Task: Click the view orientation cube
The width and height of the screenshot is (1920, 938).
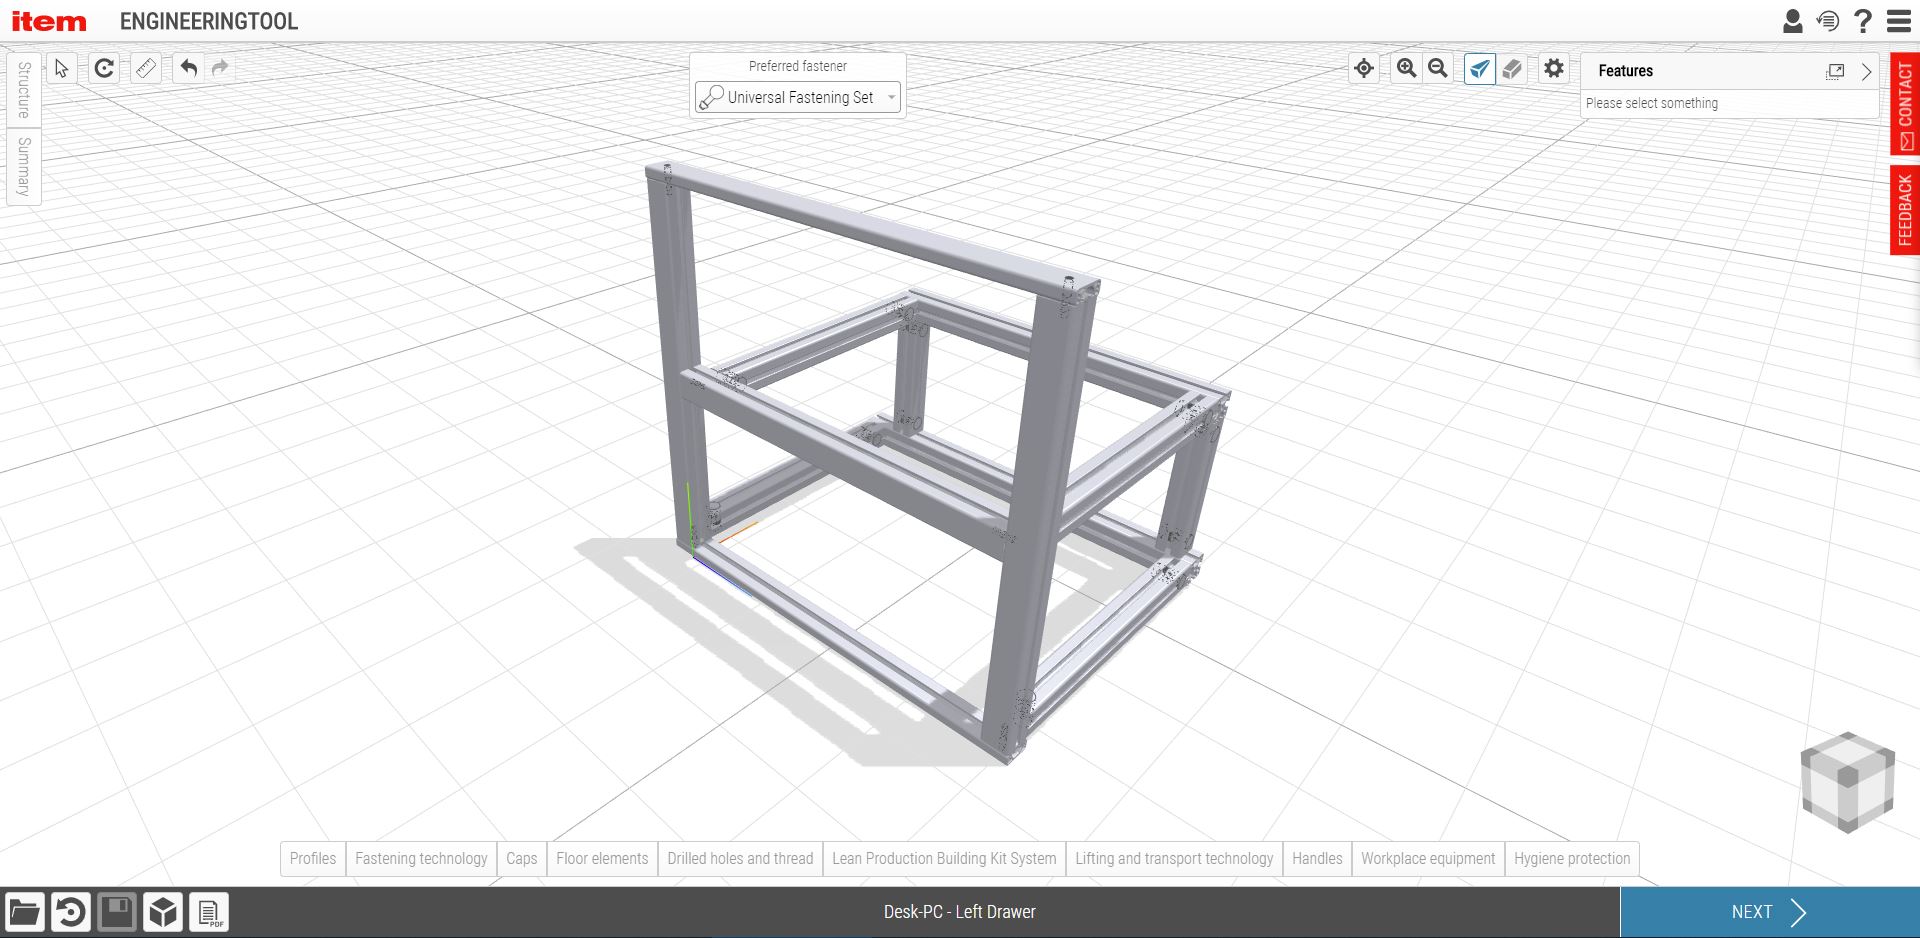Action: click(x=1847, y=782)
